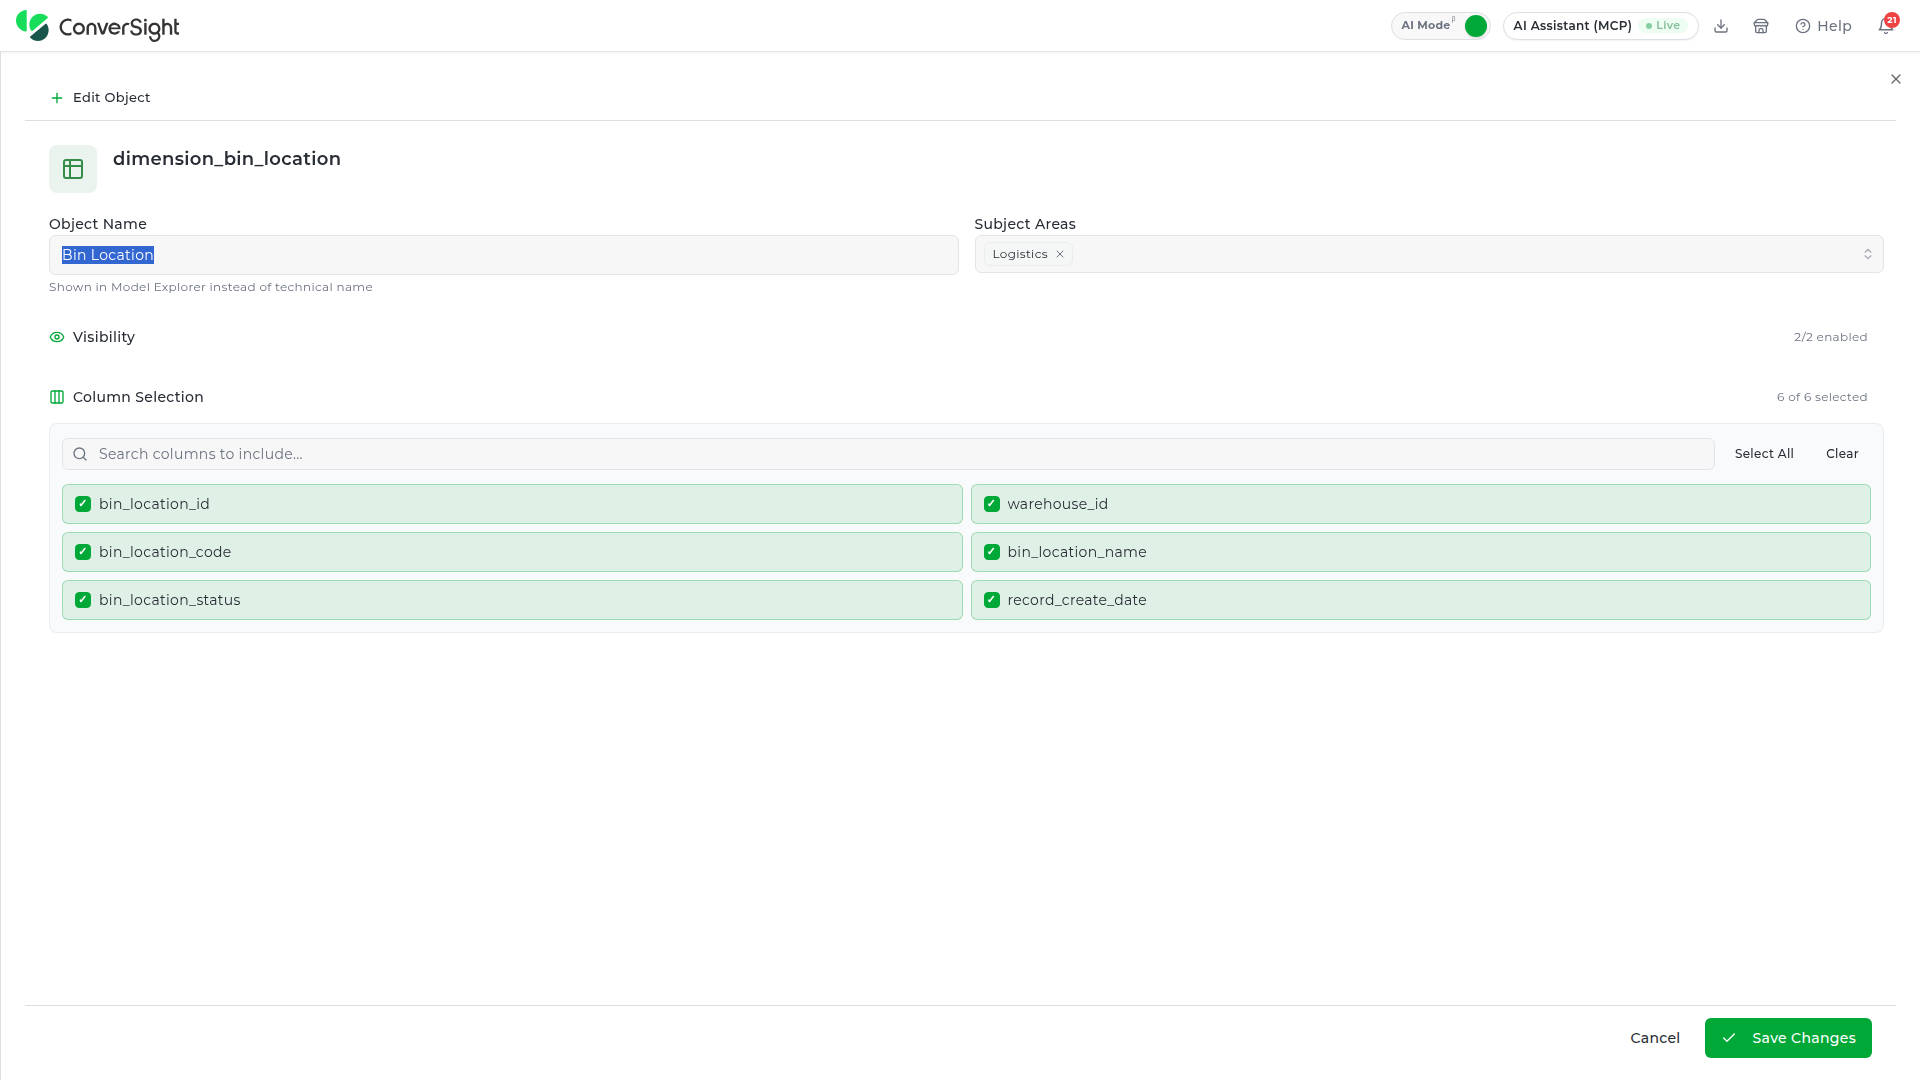Image resolution: width=1920 pixels, height=1080 pixels.
Task: Uncheck the bin_location_code checkbox
Action: point(83,552)
